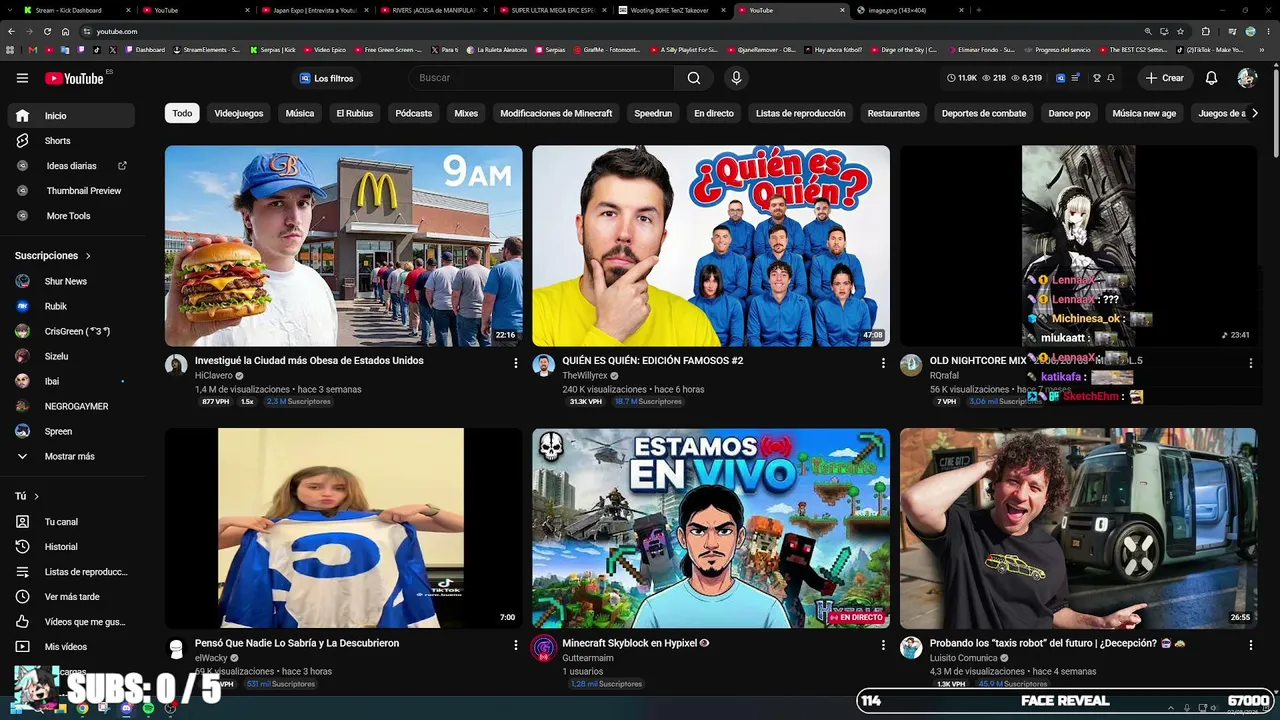Screen dimensions: 1280x720
Task: Open Inicio in the sidebar
Action: 69,116
